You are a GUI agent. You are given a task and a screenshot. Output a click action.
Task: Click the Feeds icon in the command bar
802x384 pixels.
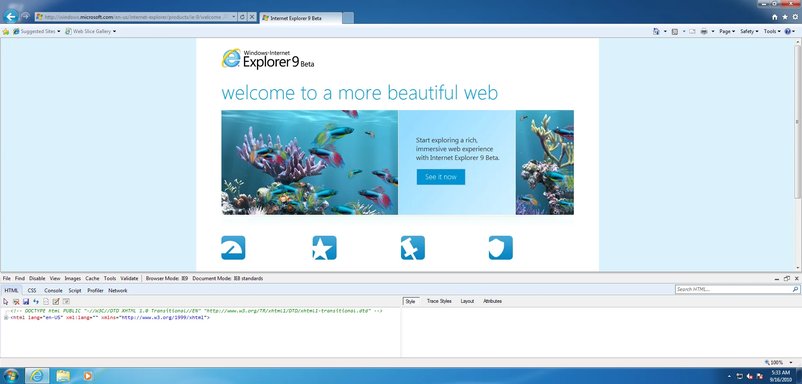point(675,31)
